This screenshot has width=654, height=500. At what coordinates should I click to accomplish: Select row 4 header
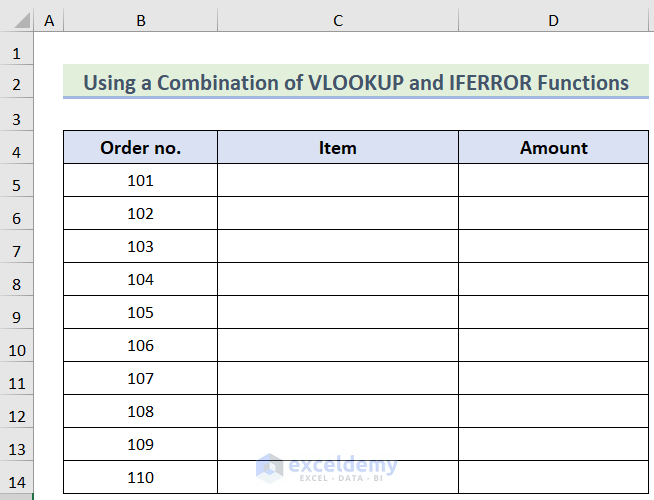coord(16,152)
